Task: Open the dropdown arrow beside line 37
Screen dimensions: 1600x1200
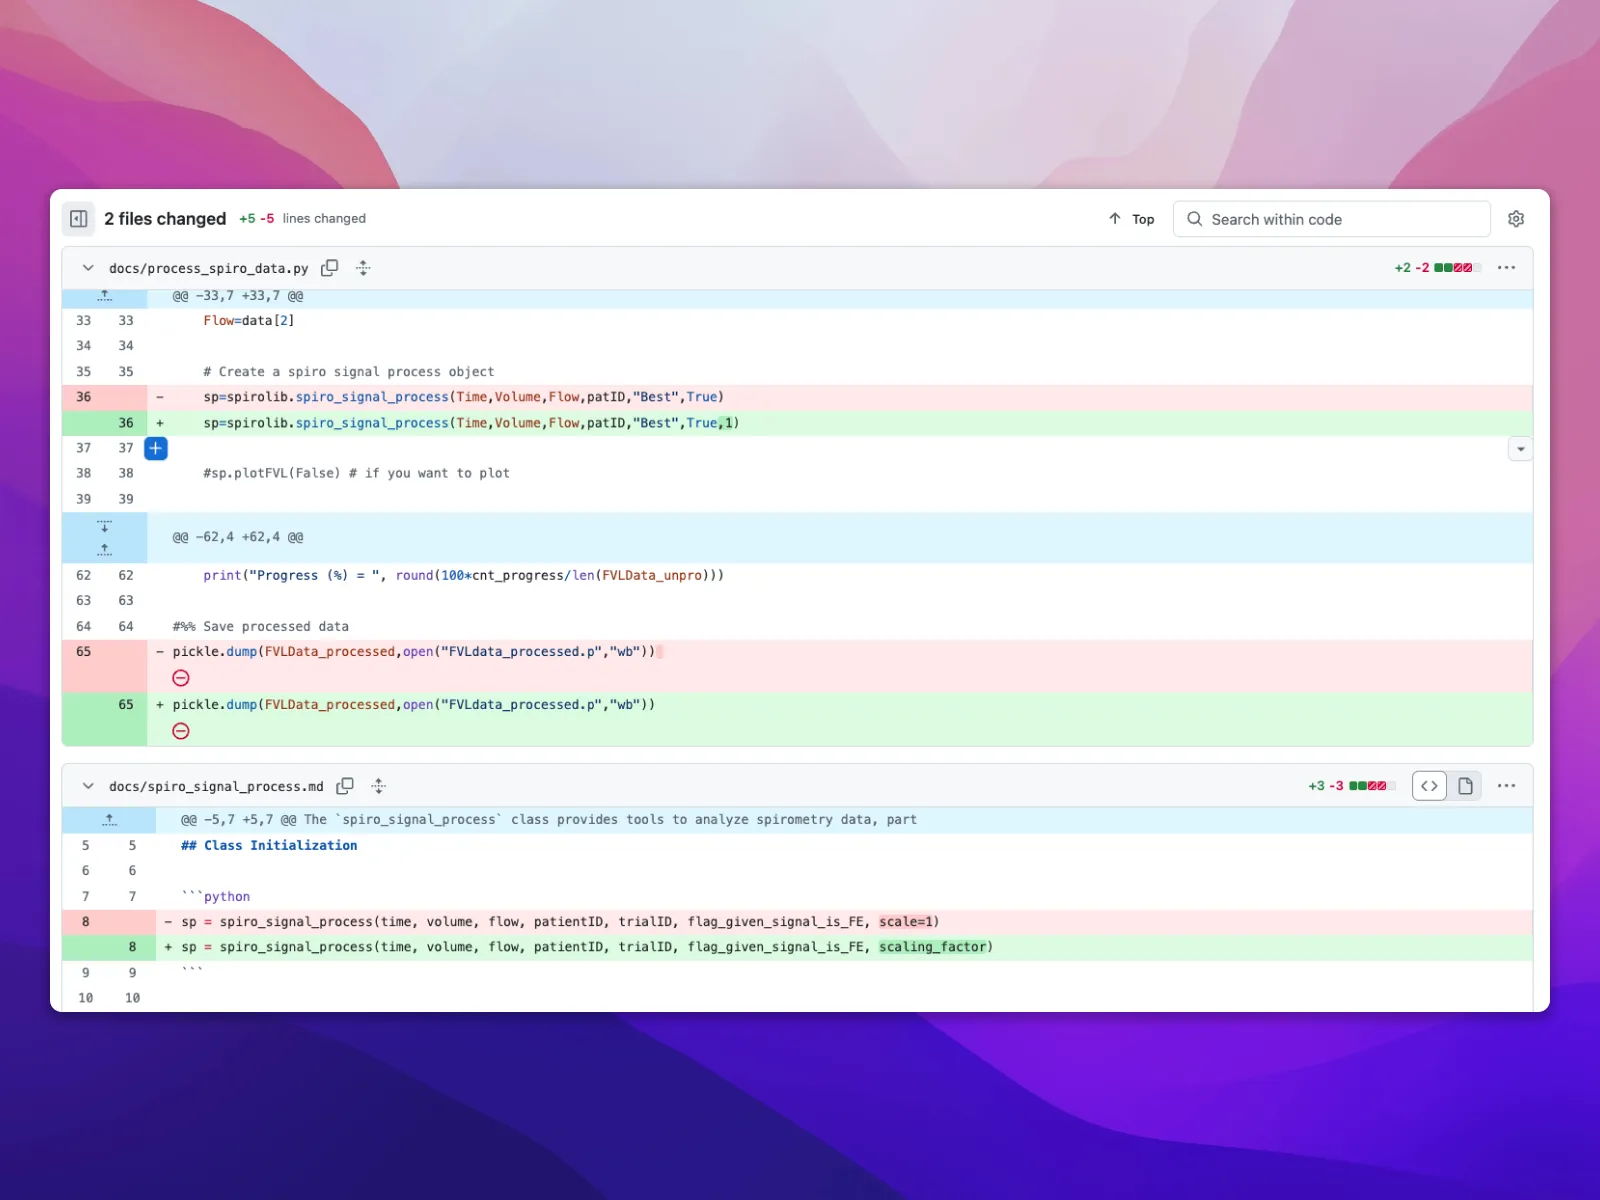Action: coord(1520,449)
